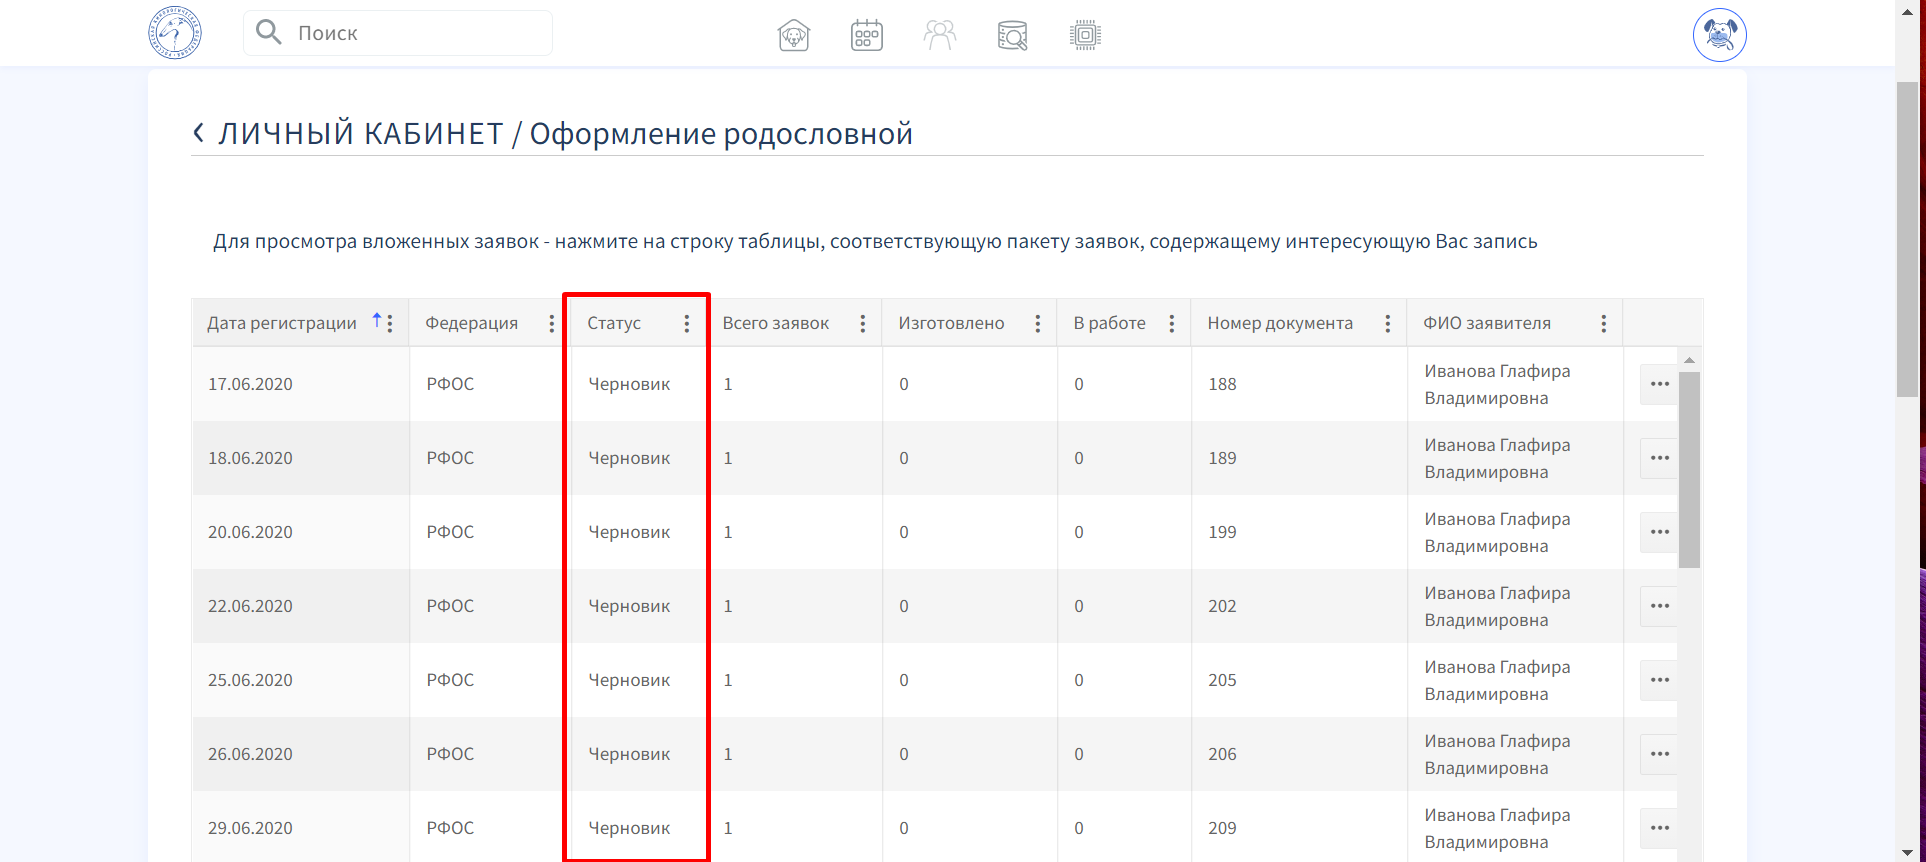The image size is (1926, 862).
Task: Open the dog house icon in navigation
Action: click(x=794, y=35)
